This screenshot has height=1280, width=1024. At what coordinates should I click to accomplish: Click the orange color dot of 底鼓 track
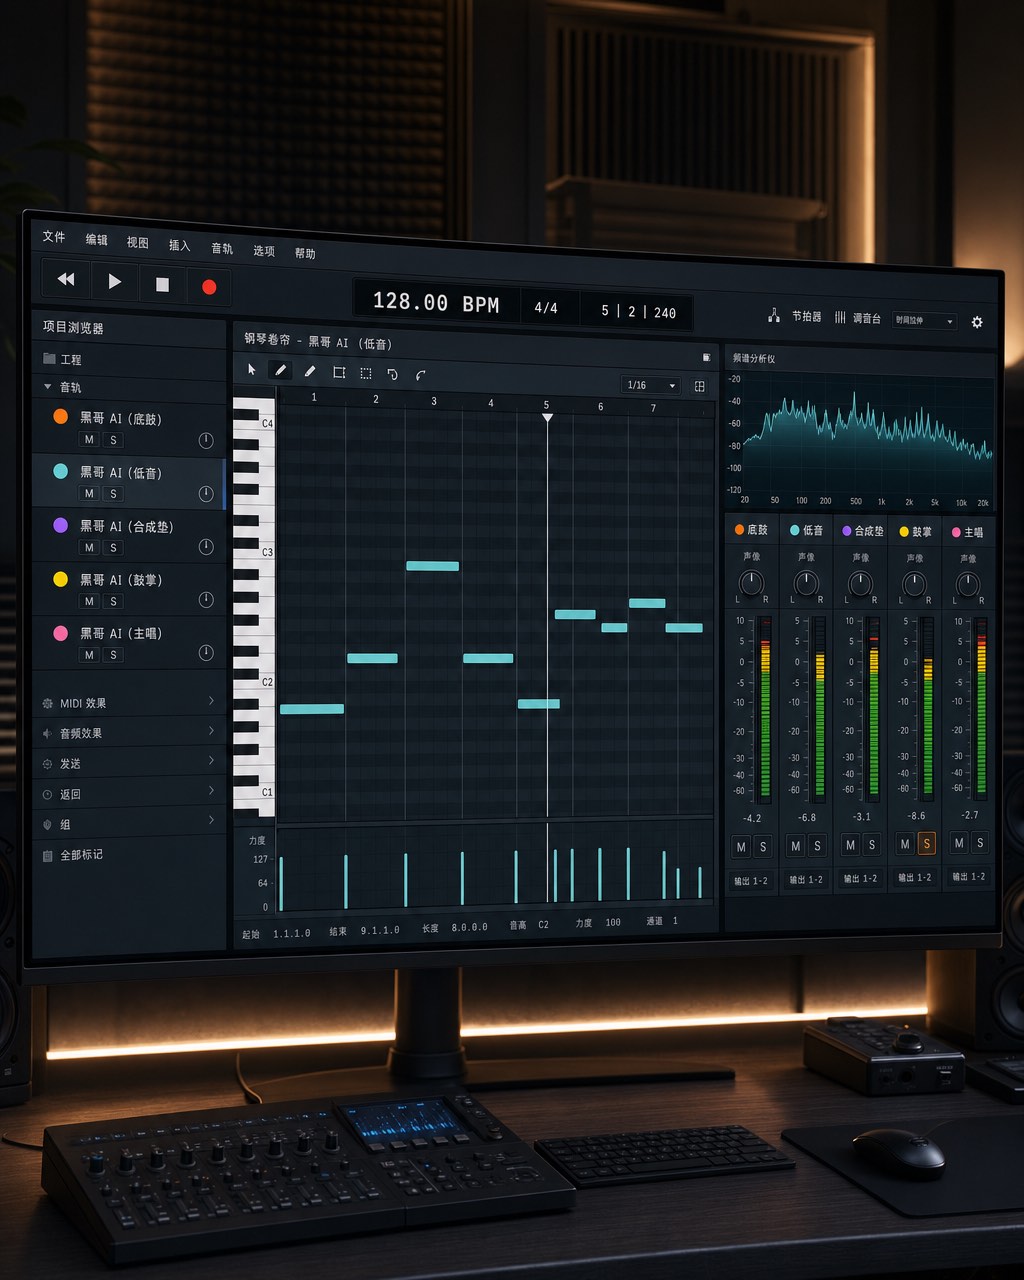60,417
